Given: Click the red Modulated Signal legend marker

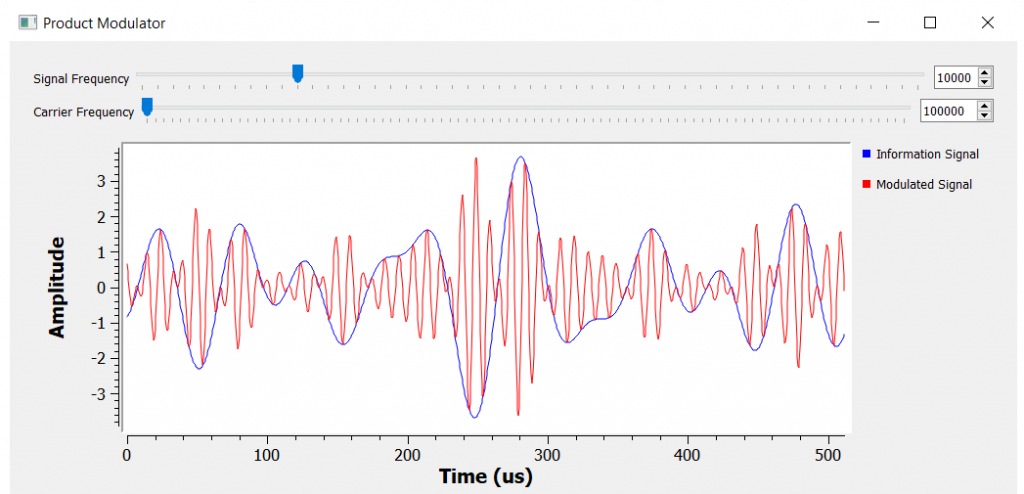Looking at the screenshot, I should pyautogui.click(x=866, y=184).
